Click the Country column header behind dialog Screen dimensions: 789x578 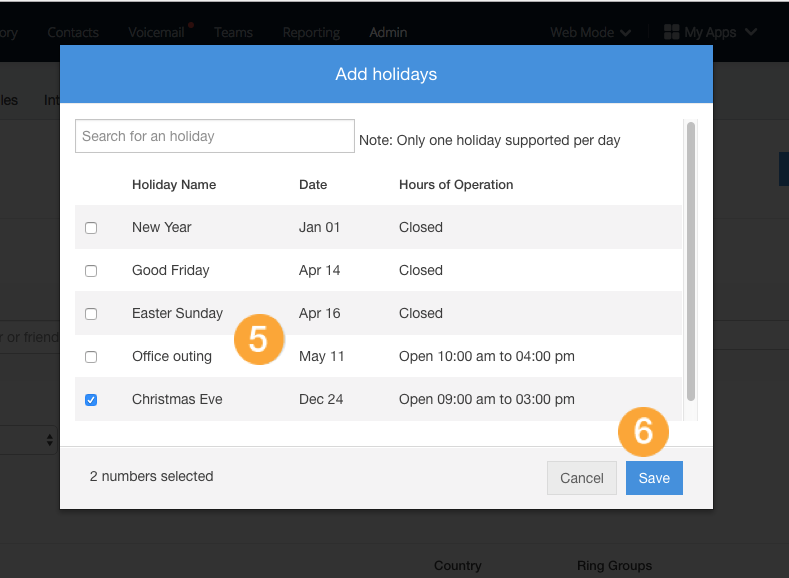457,566
